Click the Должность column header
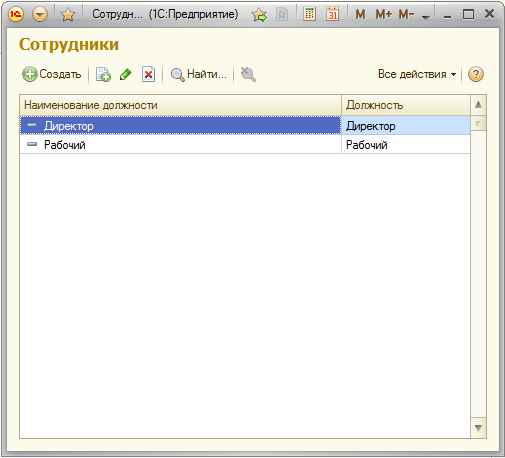 tap(406, 105)
